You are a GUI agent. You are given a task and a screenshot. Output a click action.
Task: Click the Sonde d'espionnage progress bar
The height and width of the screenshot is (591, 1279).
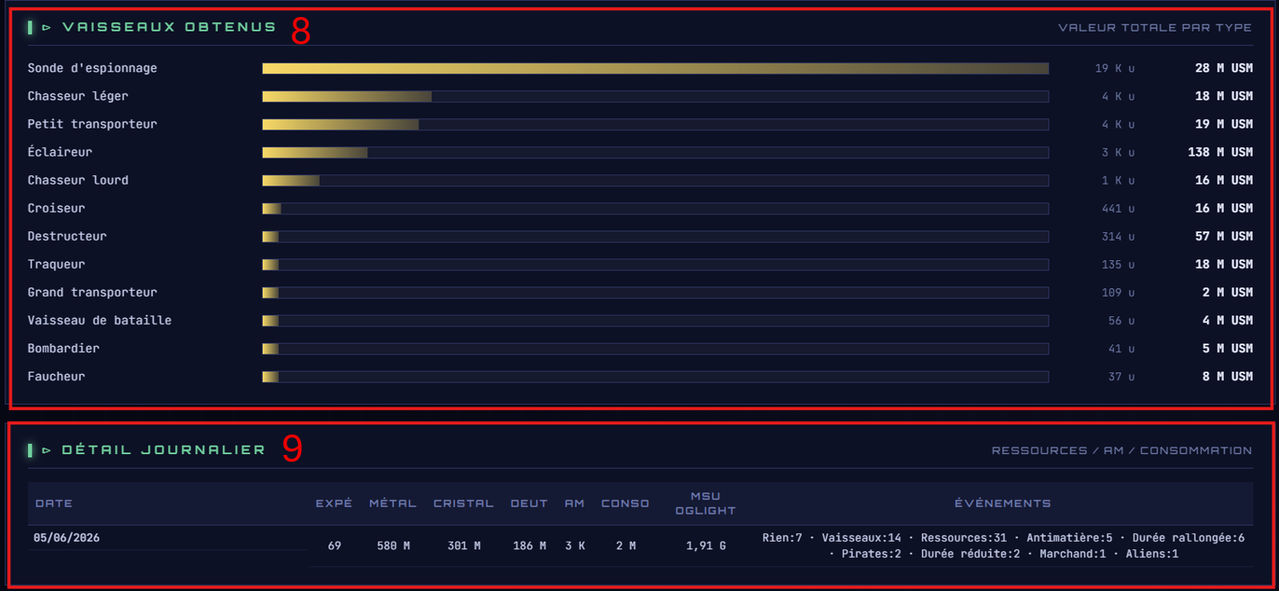point(655,68)
